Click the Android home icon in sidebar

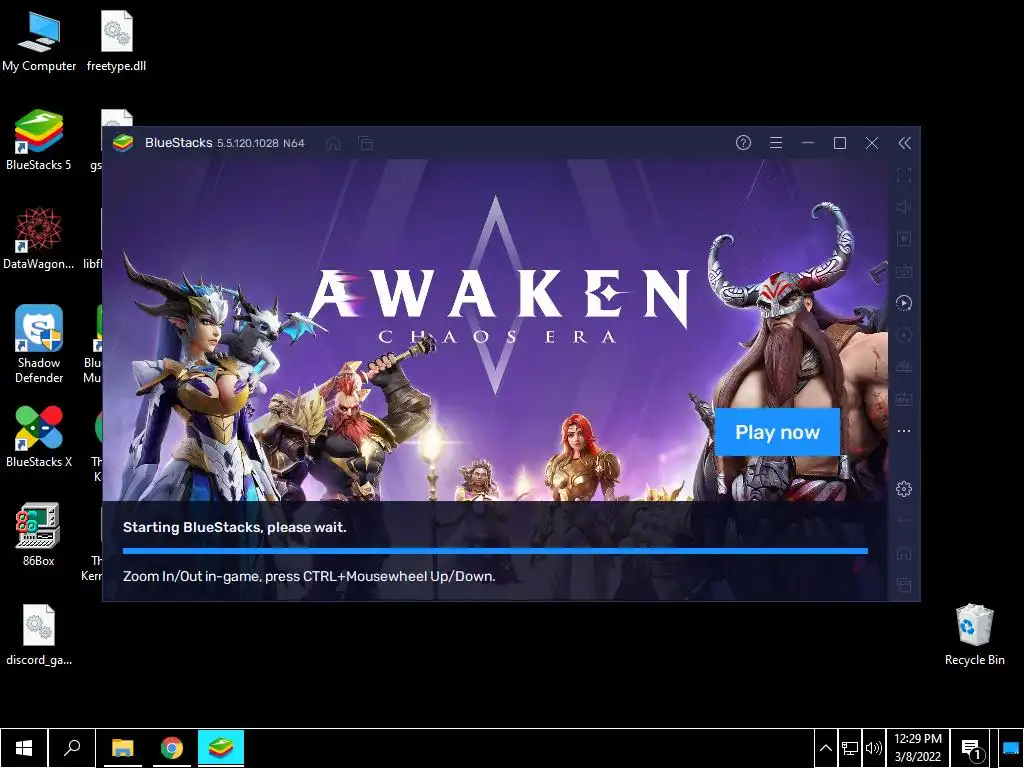coord(904,554)
